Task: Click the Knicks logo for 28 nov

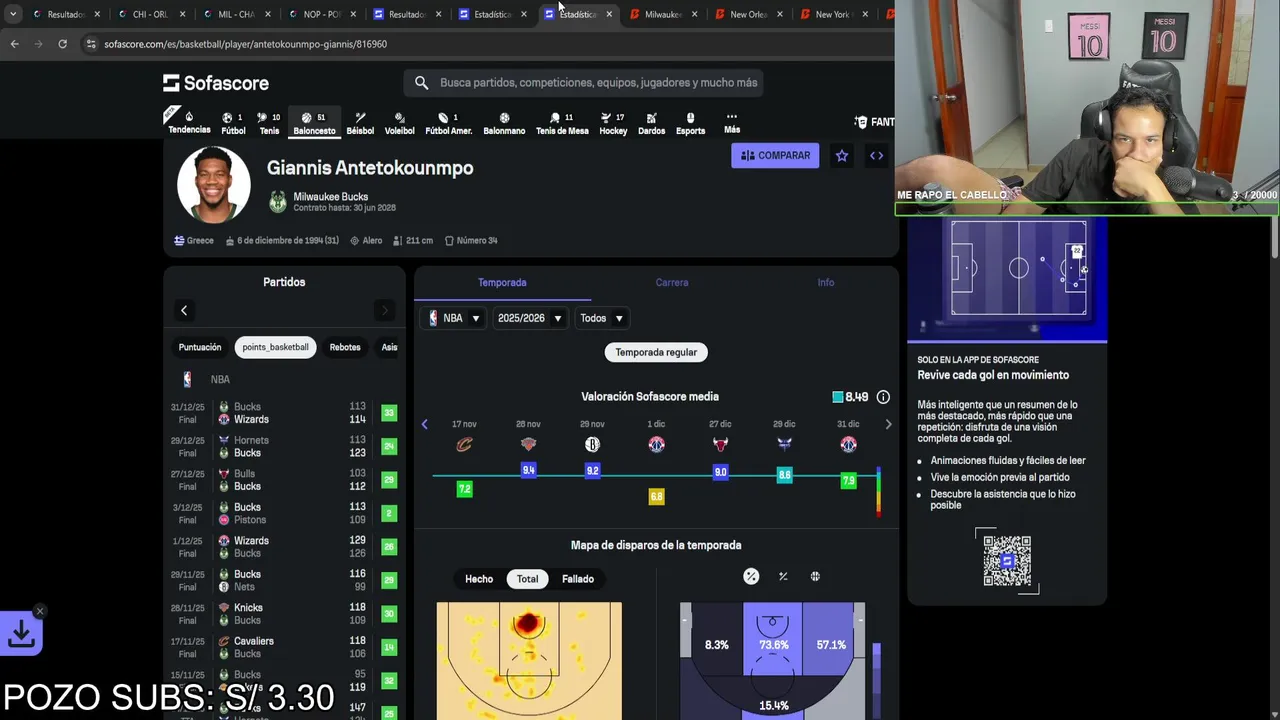Action: (528, 445)
